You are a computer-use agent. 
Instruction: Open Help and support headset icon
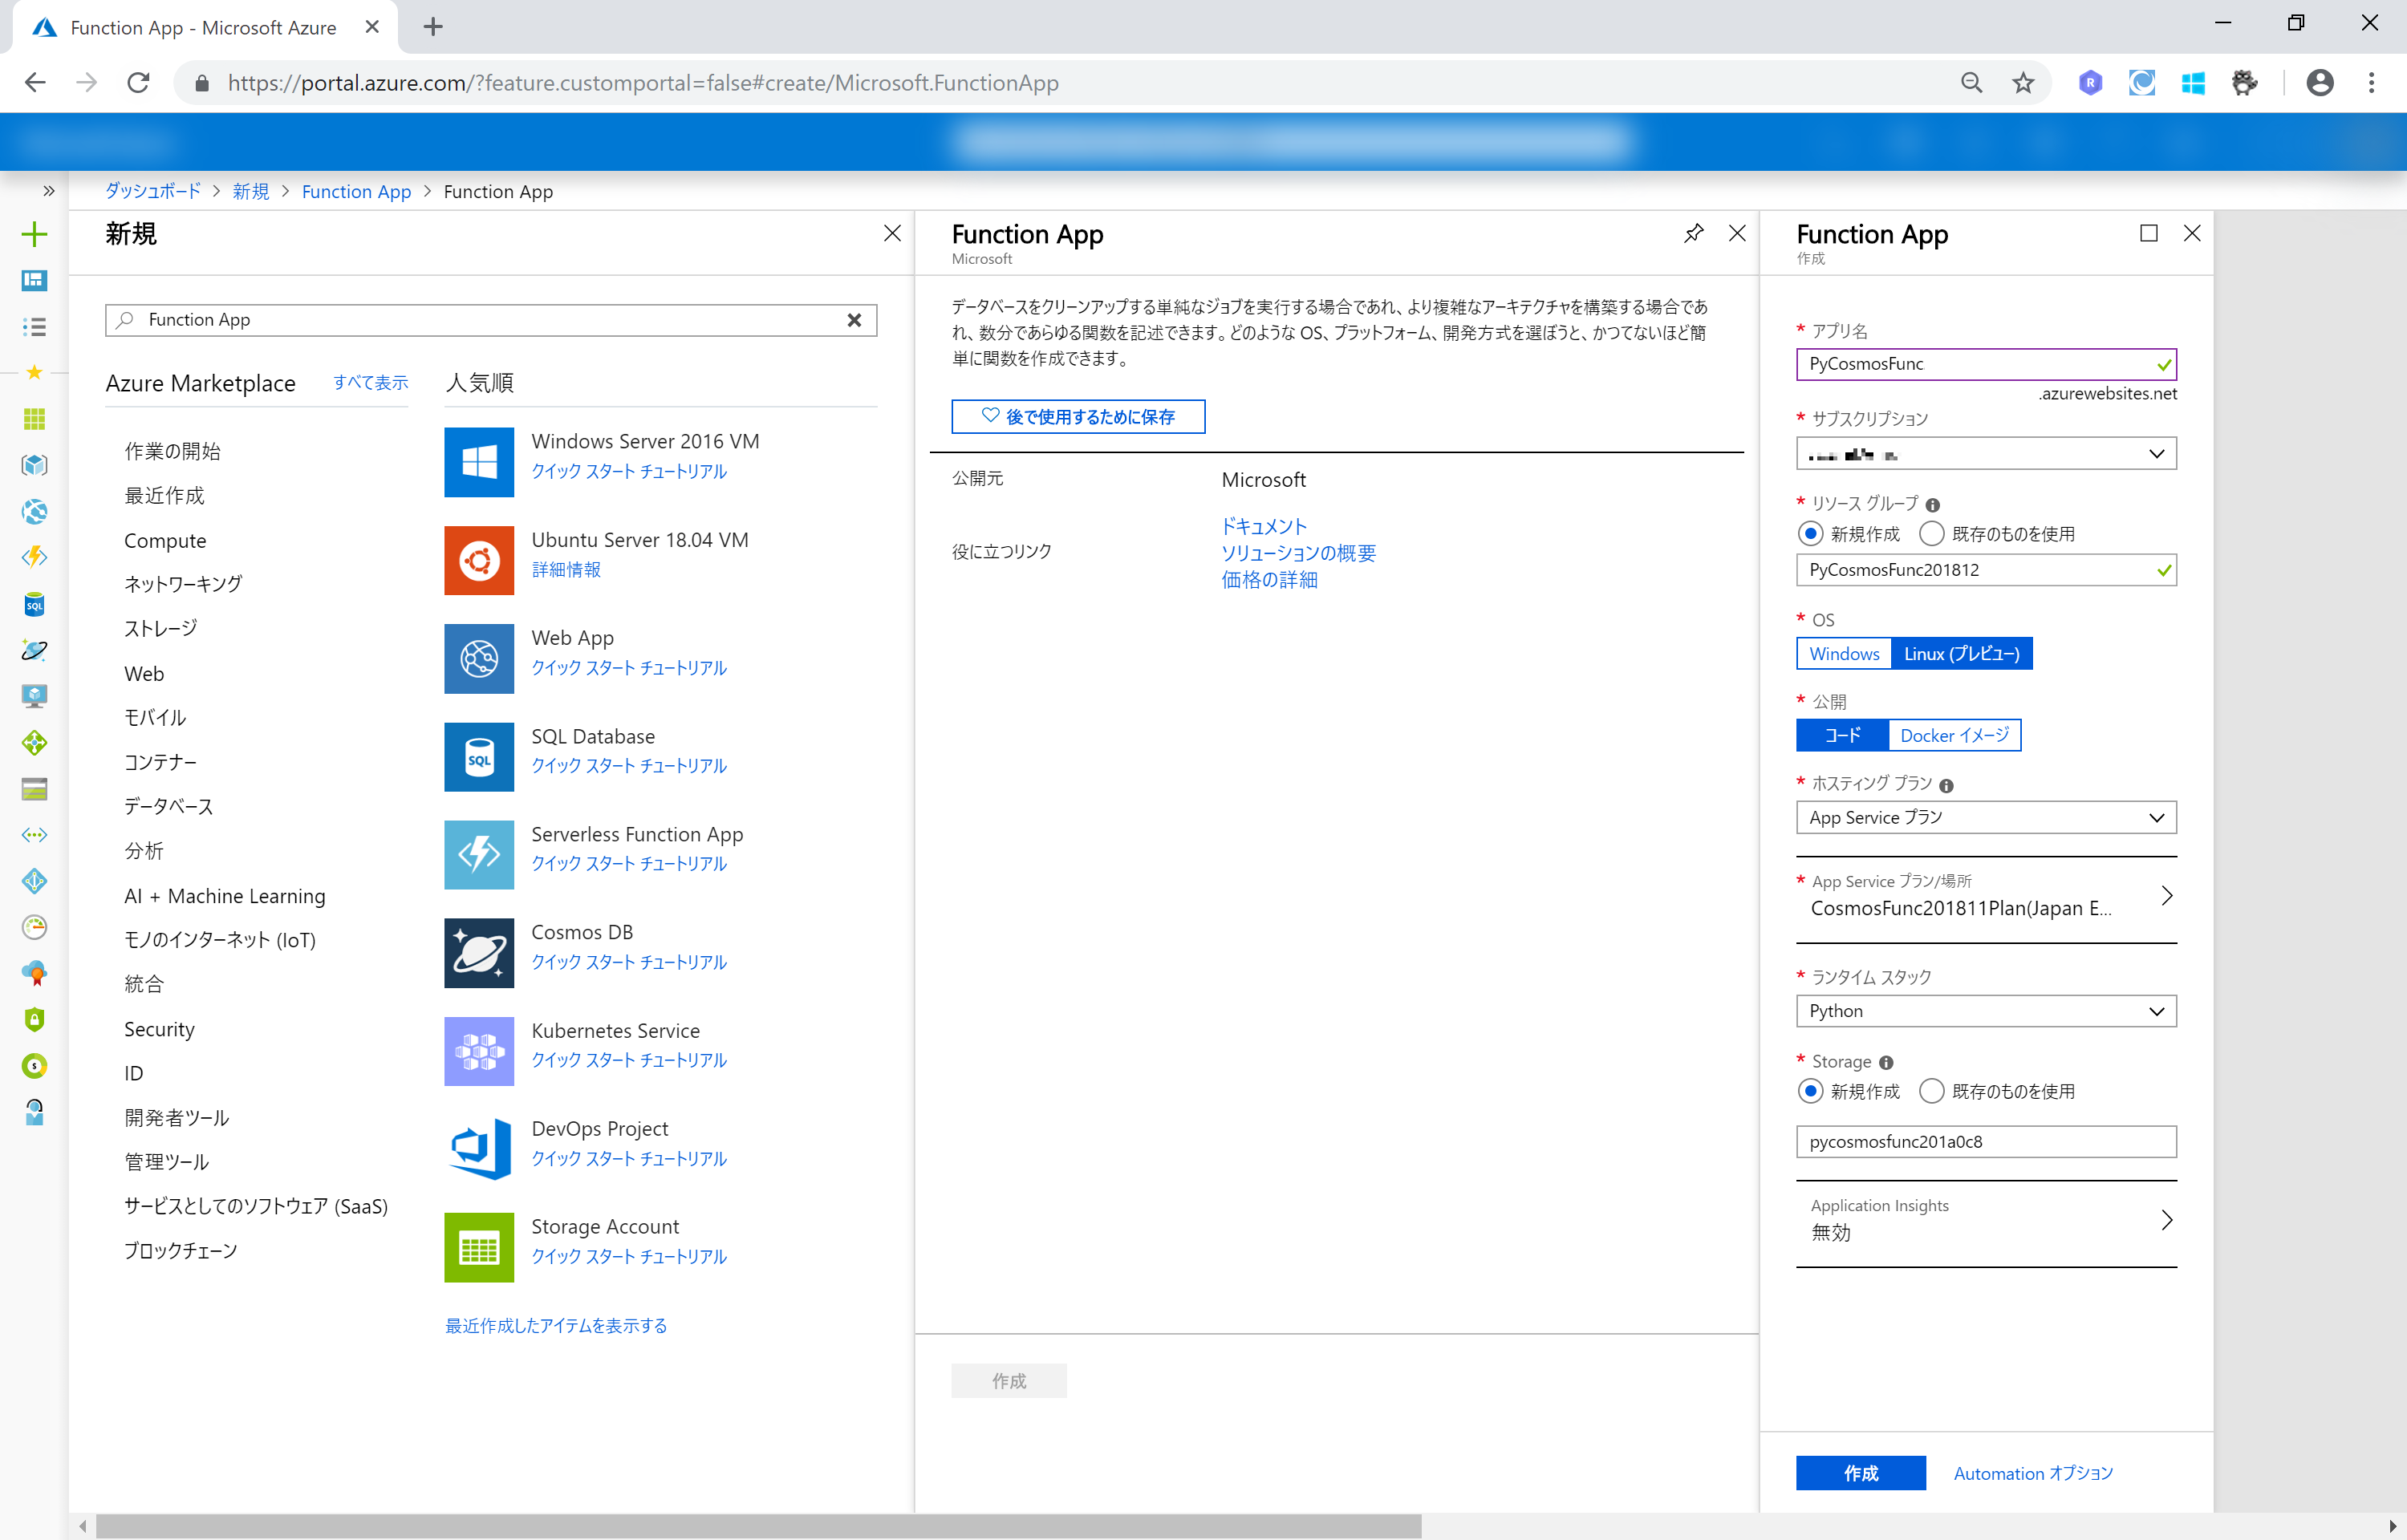coord(34,1112)
